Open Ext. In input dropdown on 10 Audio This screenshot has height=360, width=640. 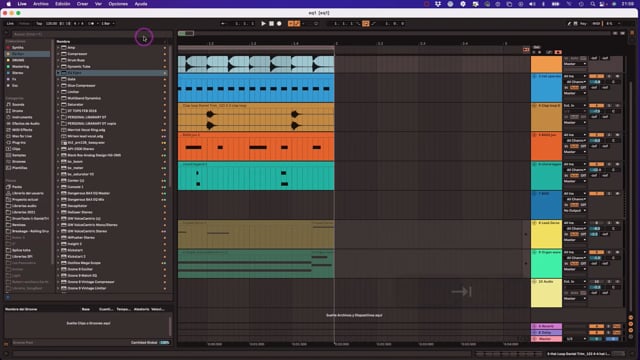tap(575, 282)
